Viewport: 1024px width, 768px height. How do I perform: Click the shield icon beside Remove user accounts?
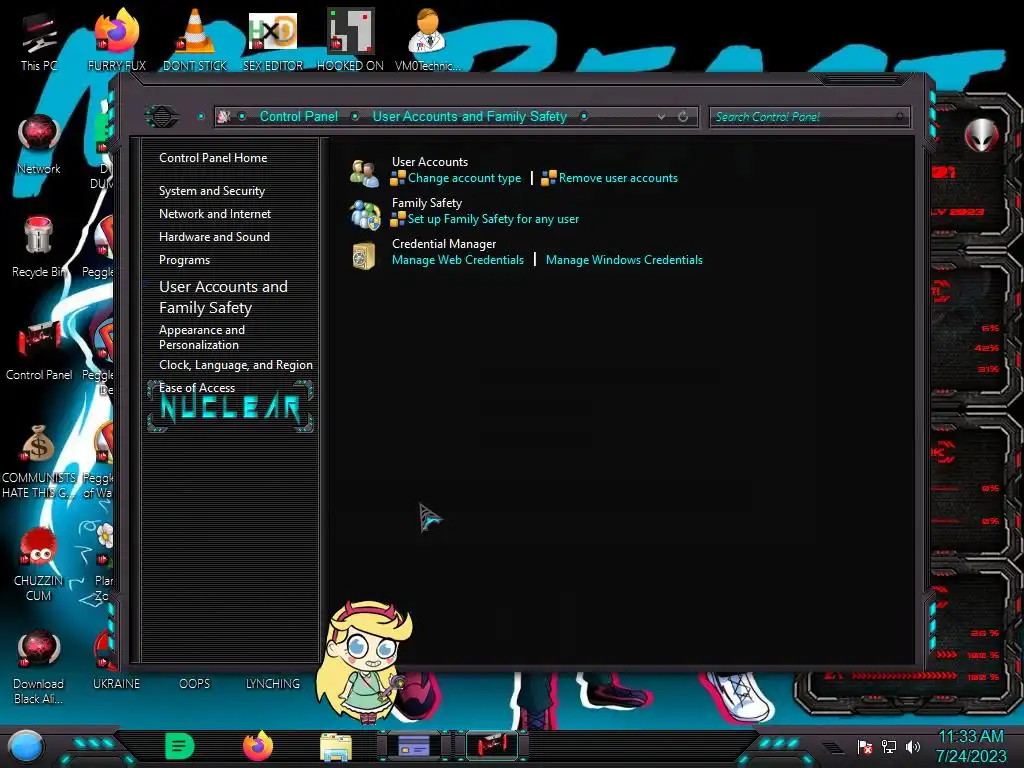[x=549, y=178]
